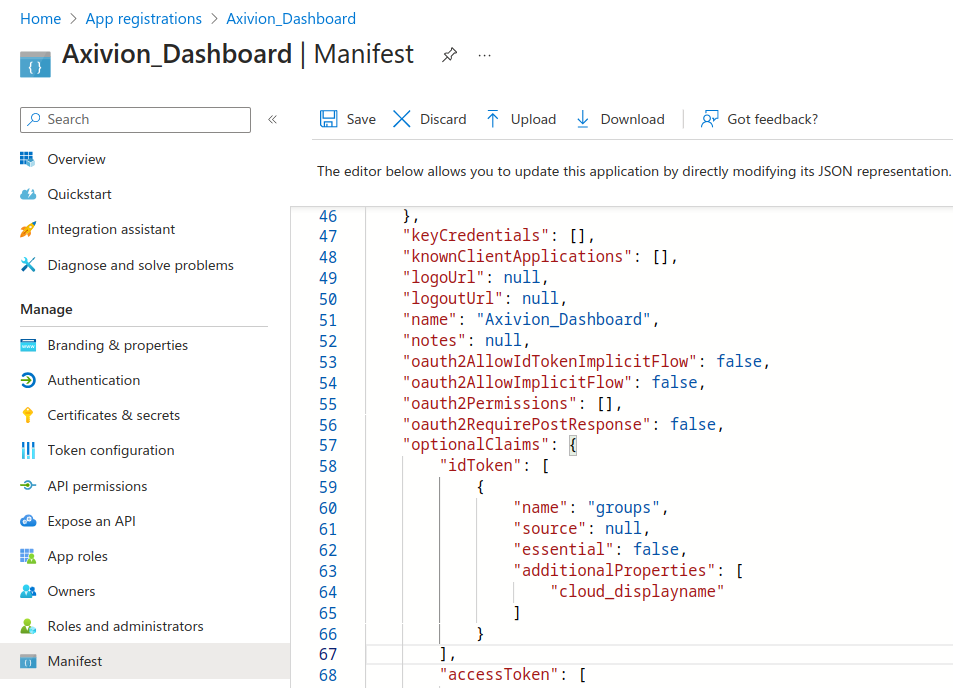The image size is (953, 688).
Task: Focus the sidebar Search field
Action: tap(135, 119)
